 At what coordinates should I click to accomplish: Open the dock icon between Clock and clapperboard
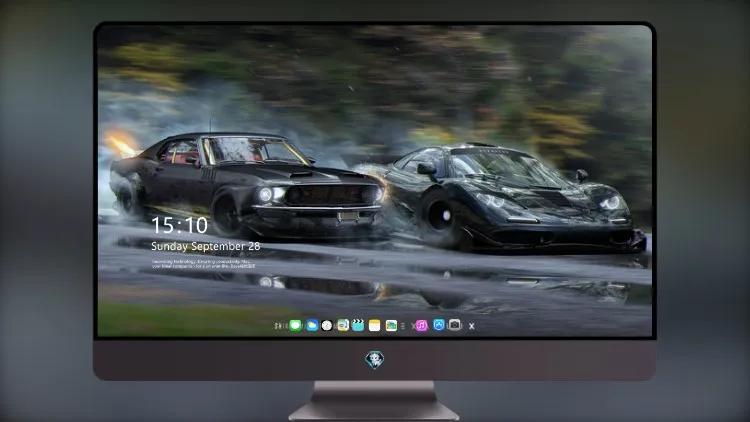pos(342,326)
